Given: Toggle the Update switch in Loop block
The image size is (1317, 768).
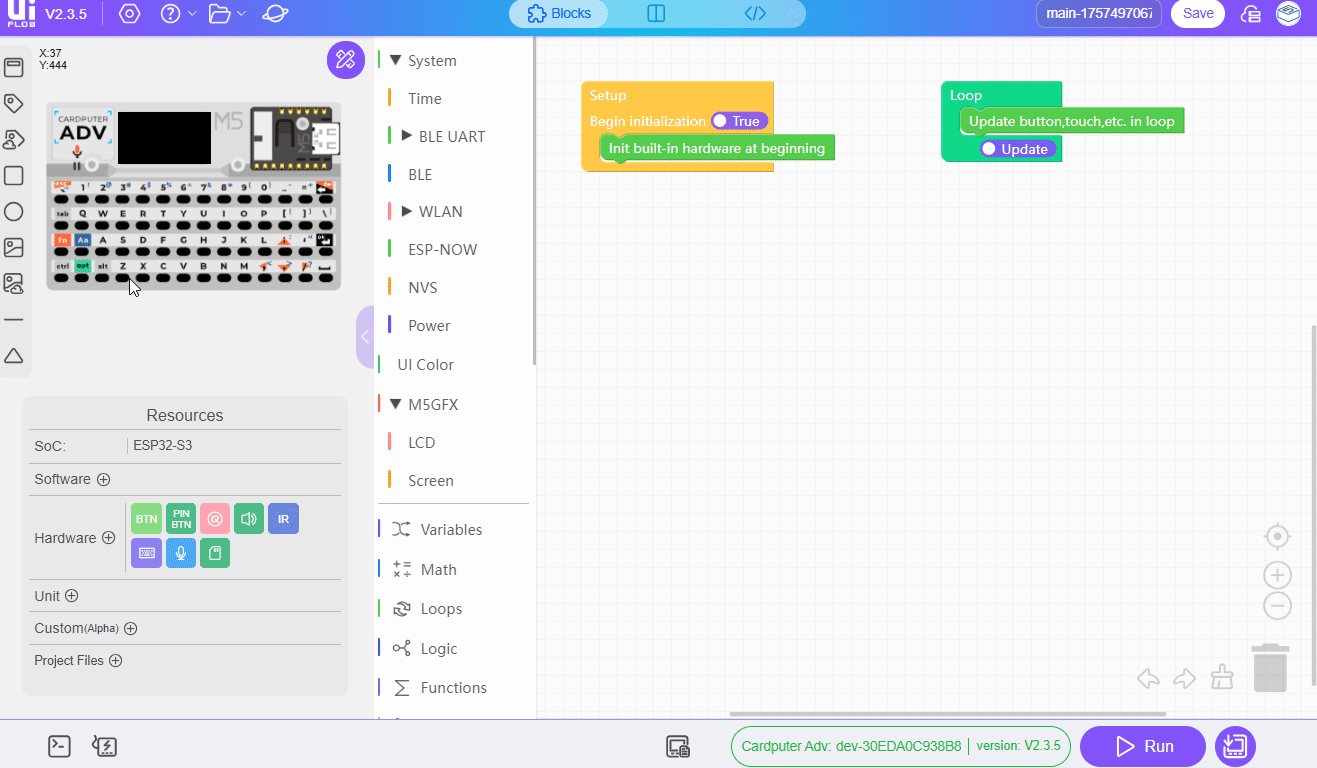Looking at the screenshot, I should [1017, 149].
